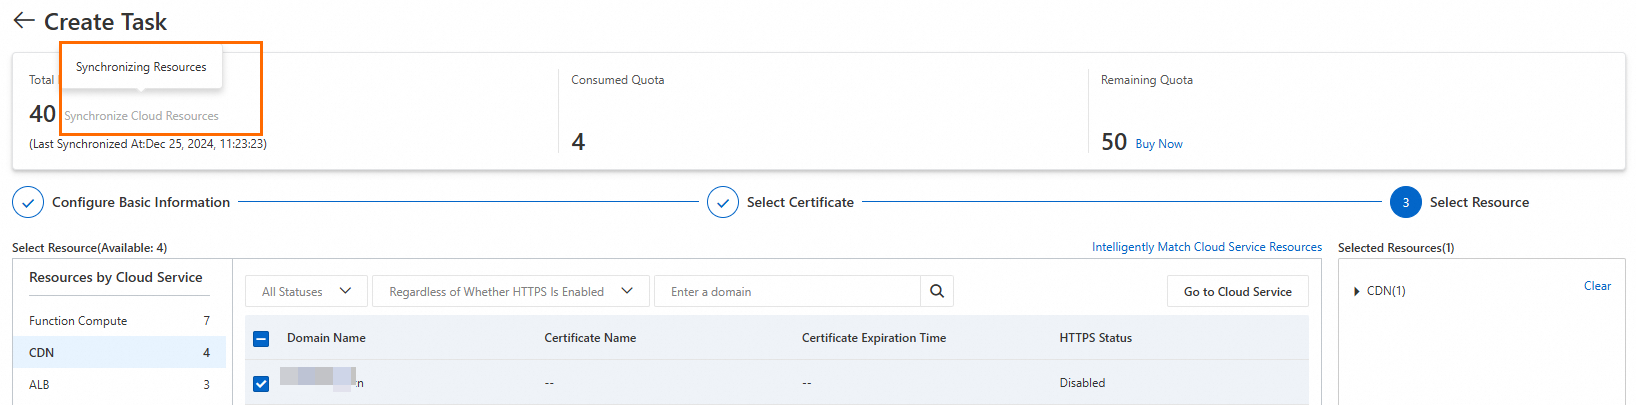Uncheck the first domain row checkbox

tap(261, 384)
